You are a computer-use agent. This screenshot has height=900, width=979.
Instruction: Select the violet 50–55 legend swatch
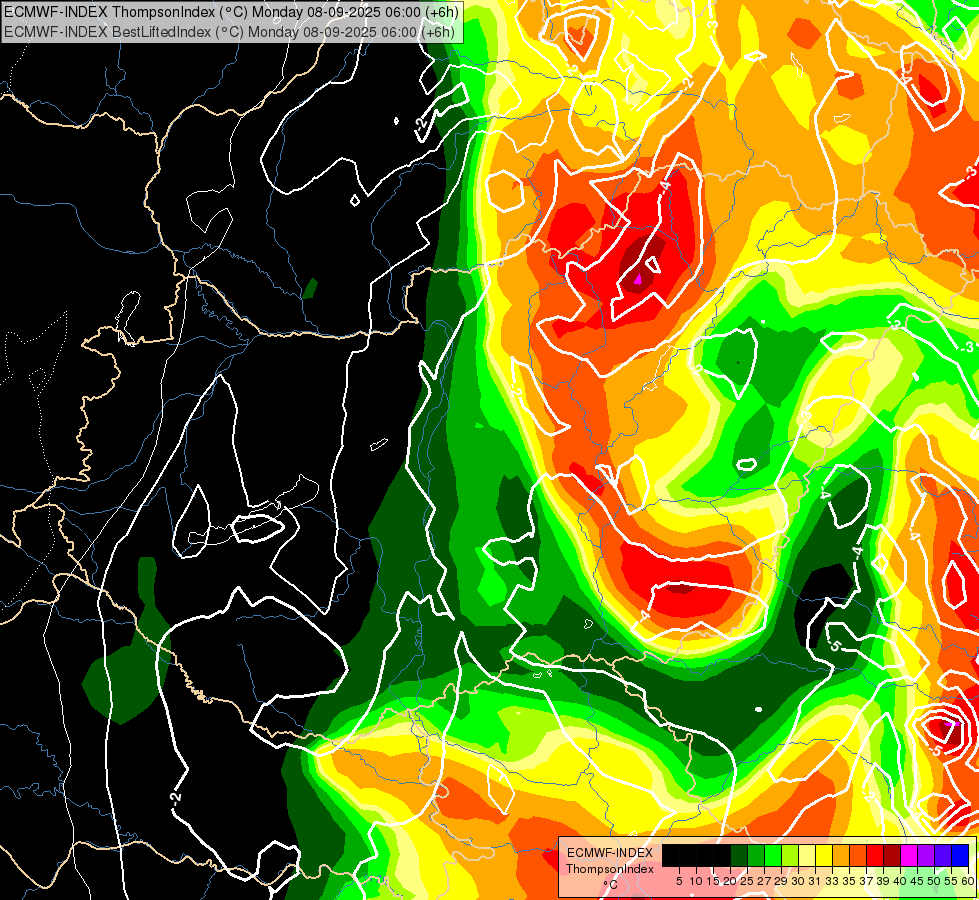(942, 855)
